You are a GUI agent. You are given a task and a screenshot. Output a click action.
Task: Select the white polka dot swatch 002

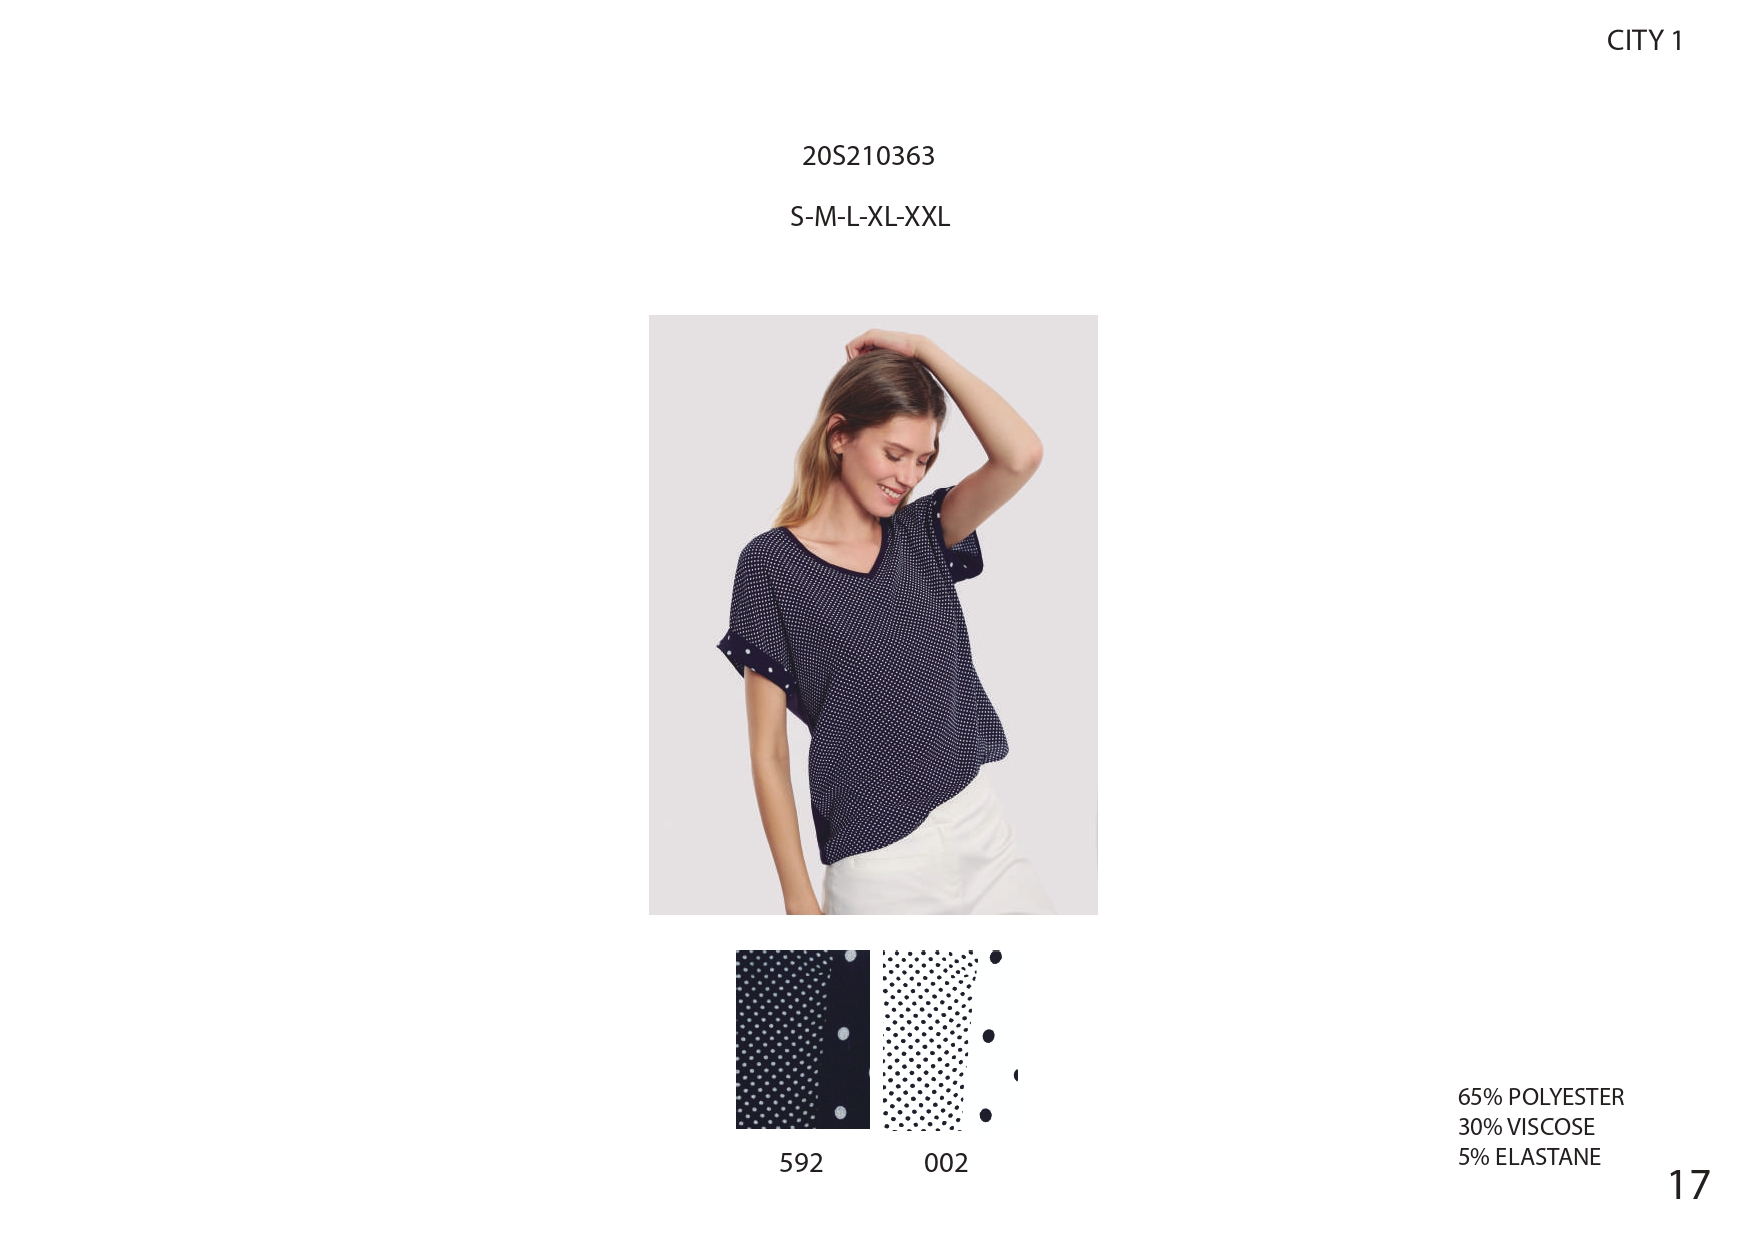point(950,1039)
